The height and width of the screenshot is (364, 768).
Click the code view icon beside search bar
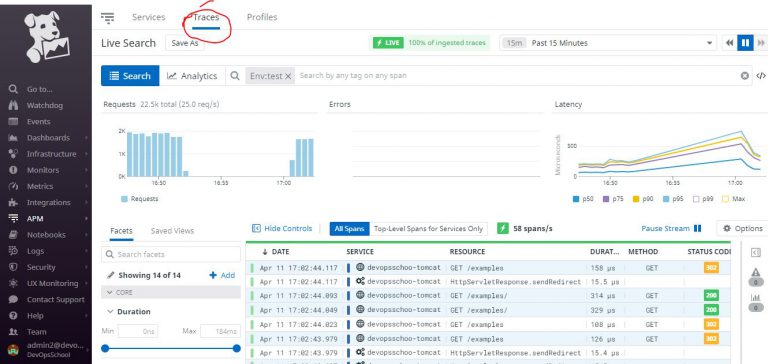point(761,75)
